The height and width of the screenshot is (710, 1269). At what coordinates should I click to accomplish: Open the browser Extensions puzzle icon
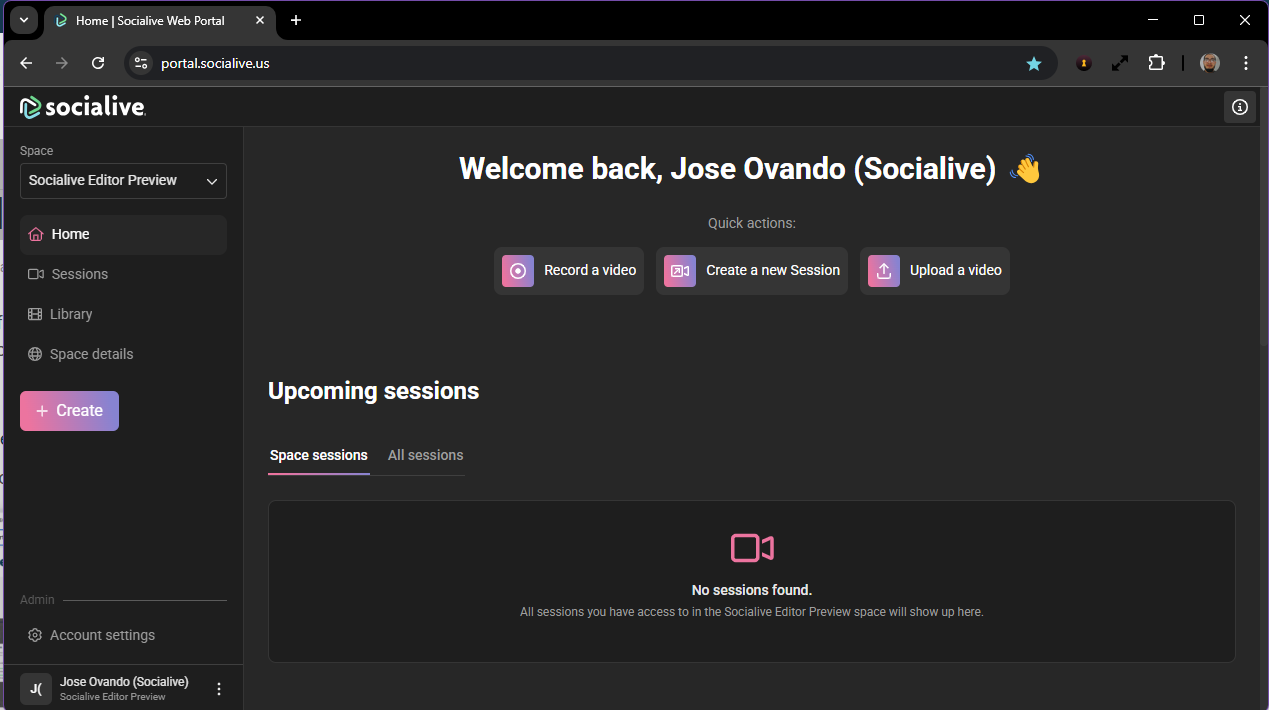click(1156, 63)
